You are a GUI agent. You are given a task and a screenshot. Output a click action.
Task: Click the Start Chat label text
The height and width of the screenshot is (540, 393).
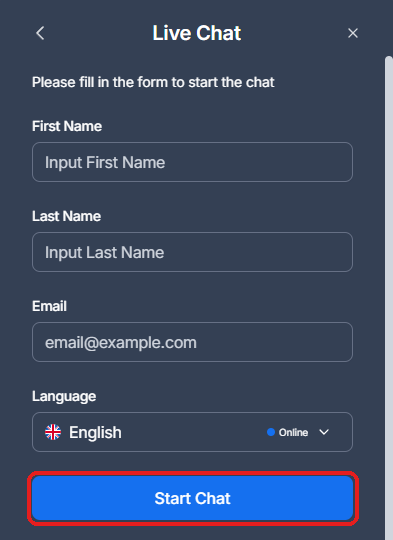coord(192,498)
